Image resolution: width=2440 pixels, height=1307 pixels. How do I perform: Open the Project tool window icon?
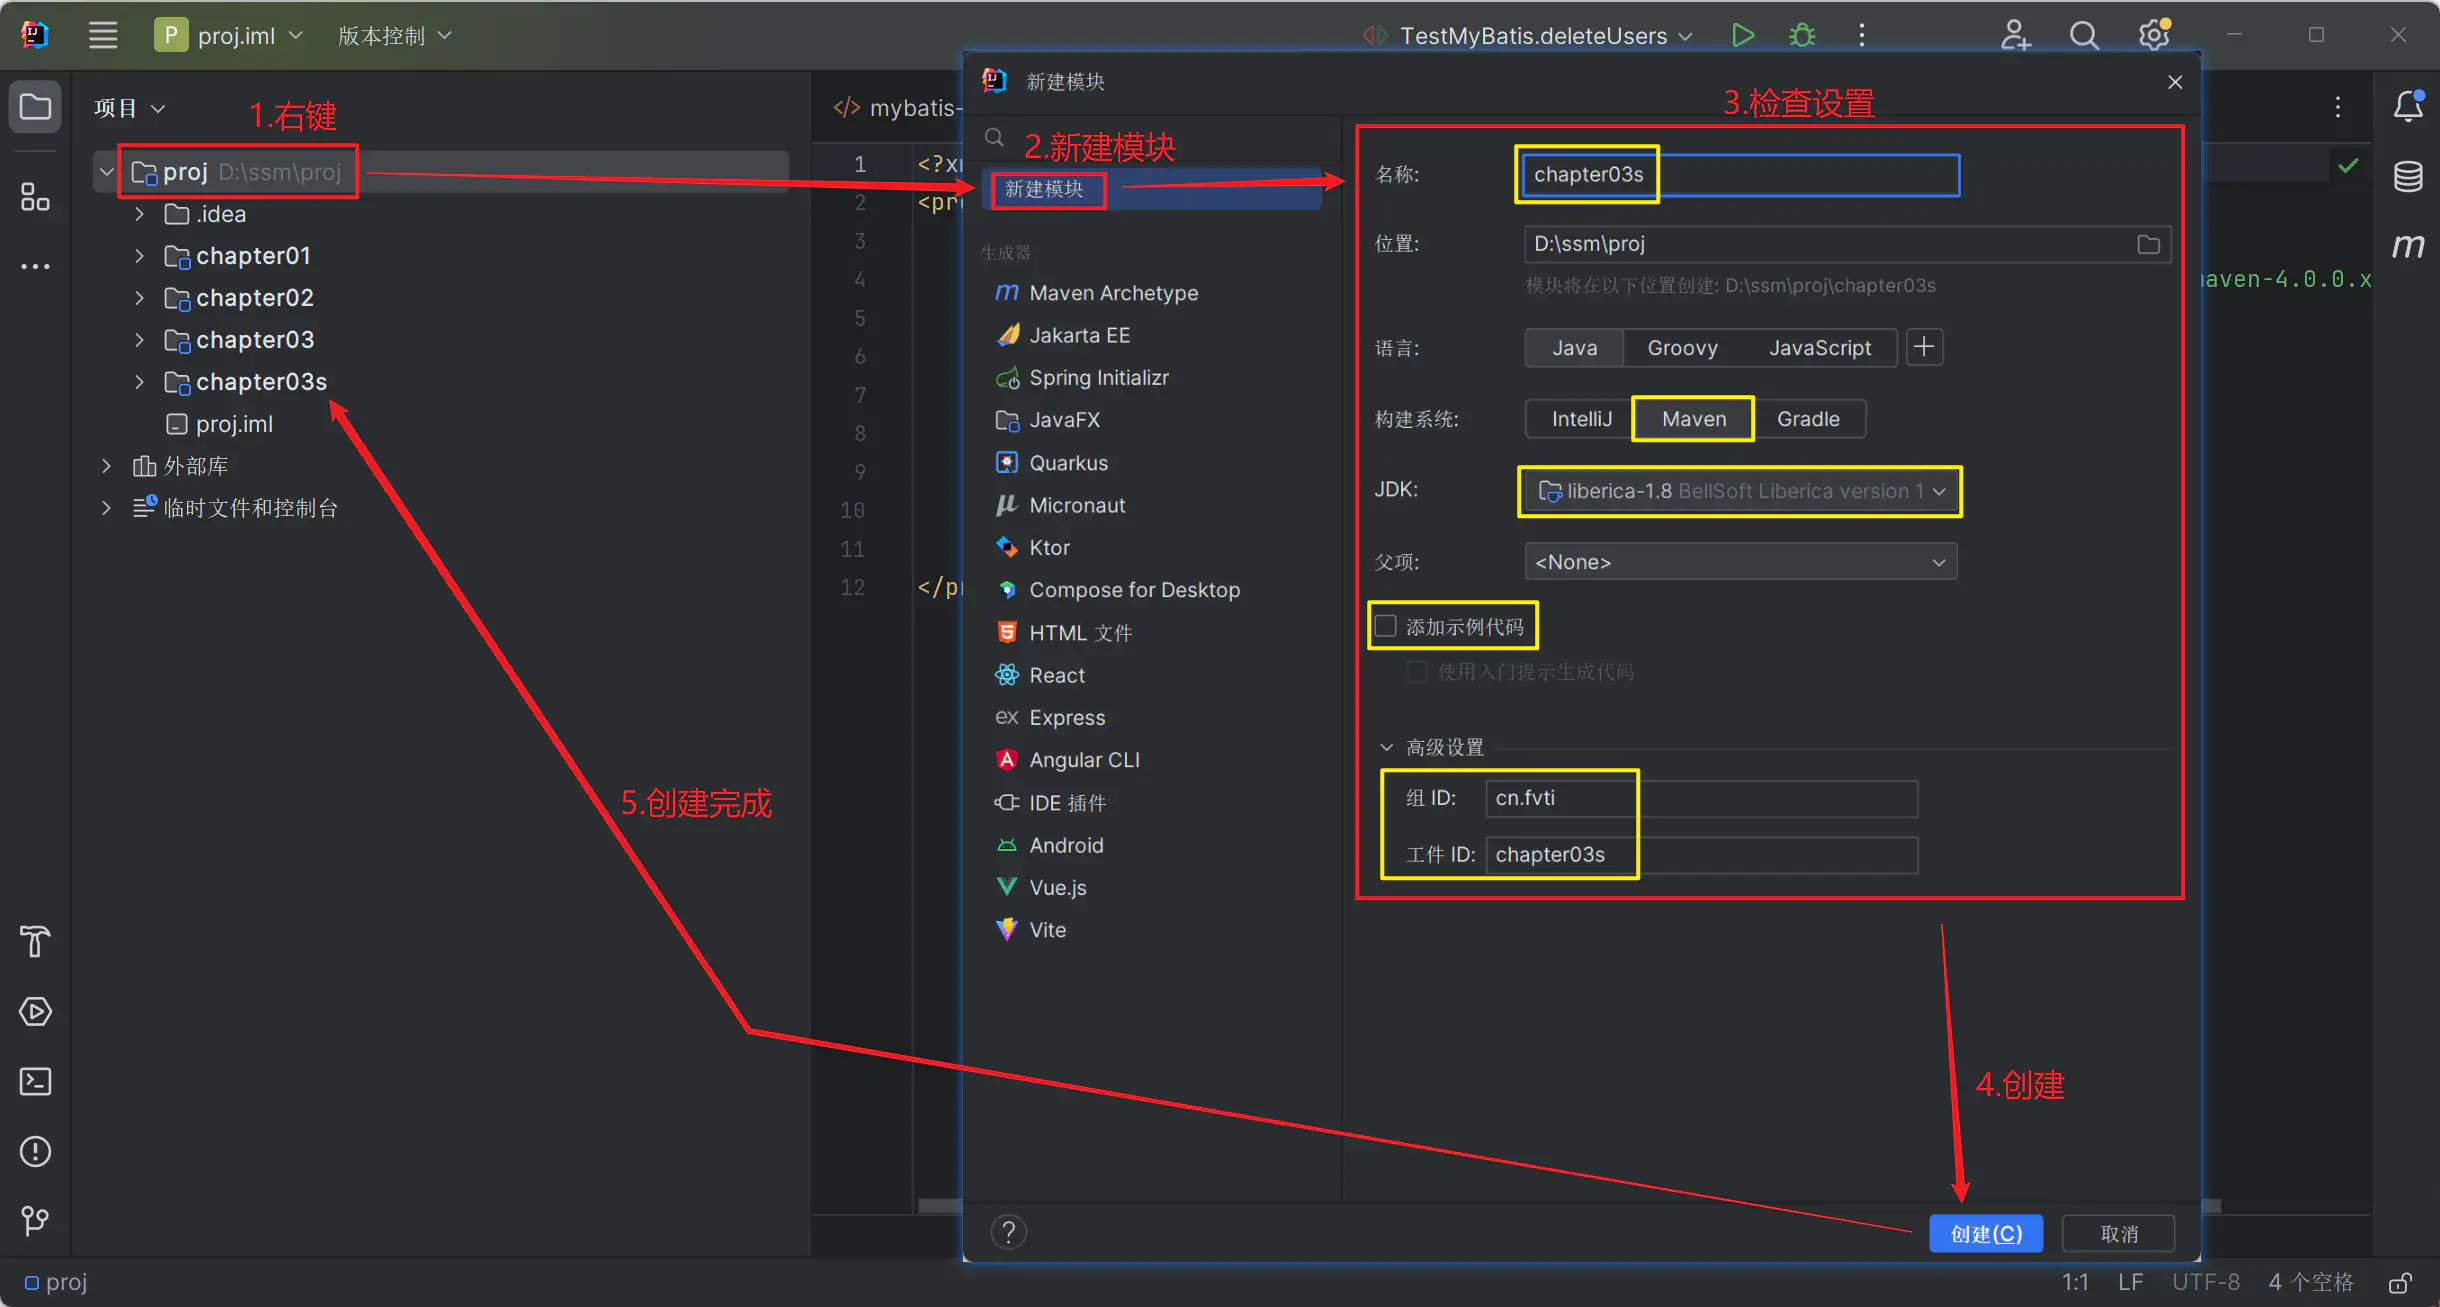tap(35, 106)
